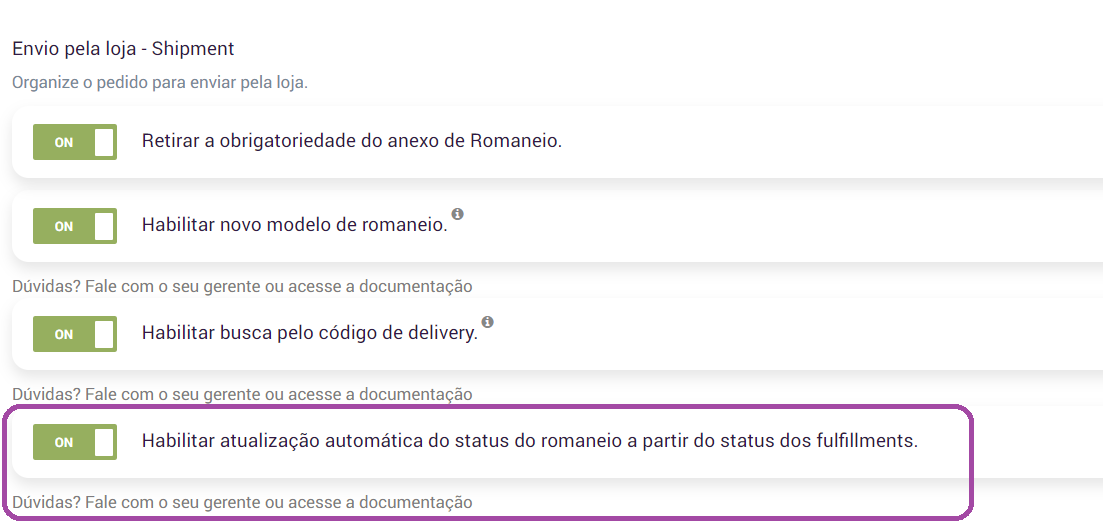Click info icon next to código de delivery
1103x527 pixels.
tap(487, 322)
